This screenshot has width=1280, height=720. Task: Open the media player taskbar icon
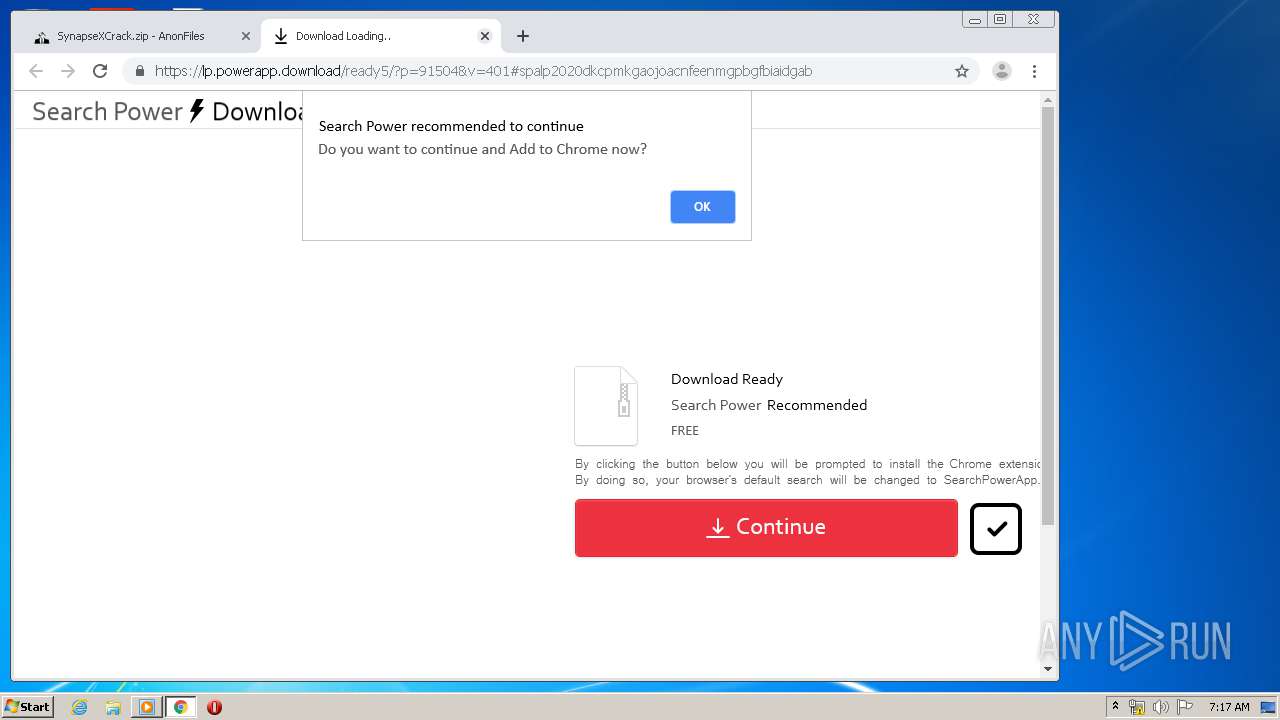point(146,707)
